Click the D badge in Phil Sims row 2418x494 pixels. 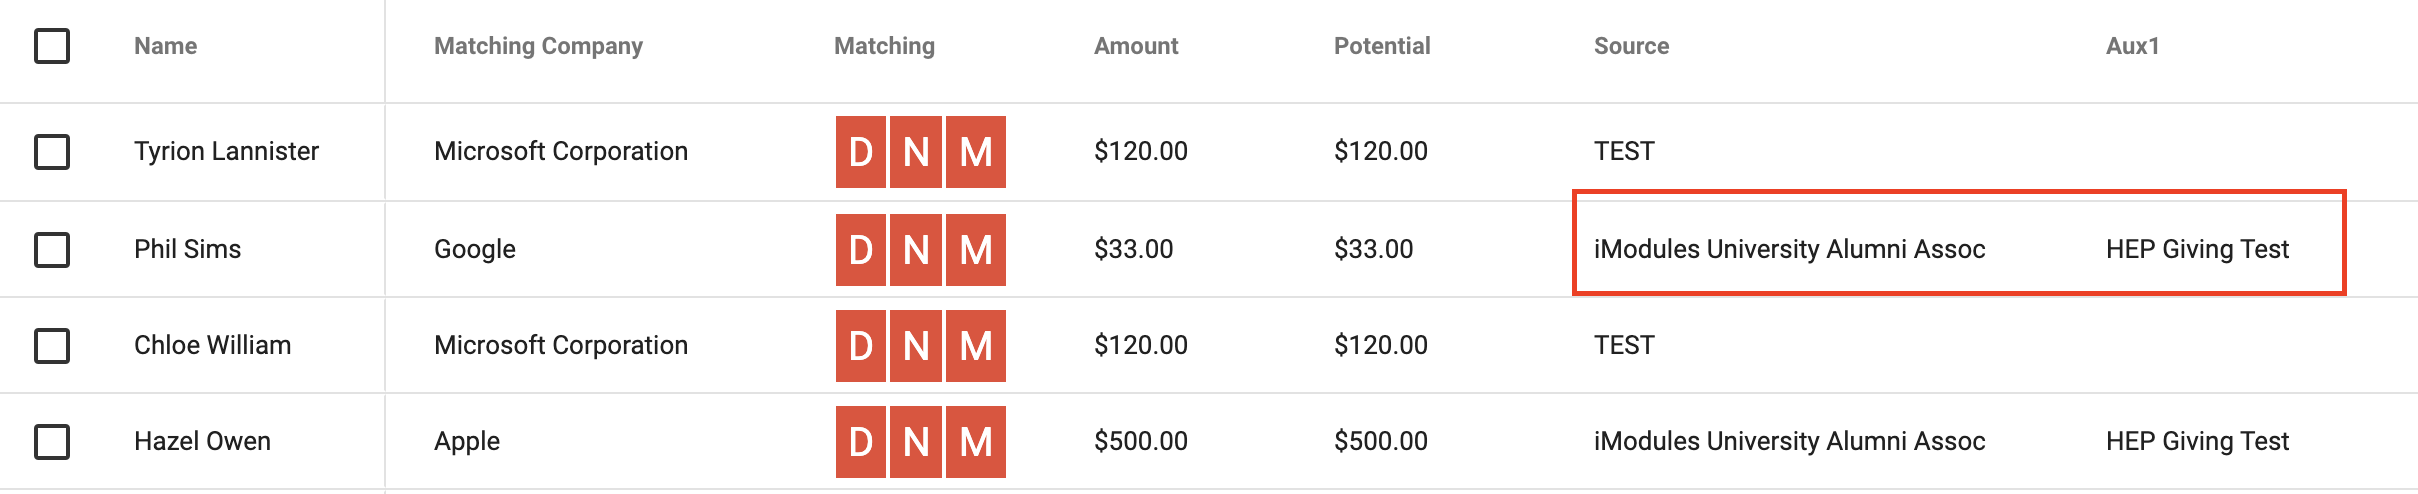pos(861,250)
